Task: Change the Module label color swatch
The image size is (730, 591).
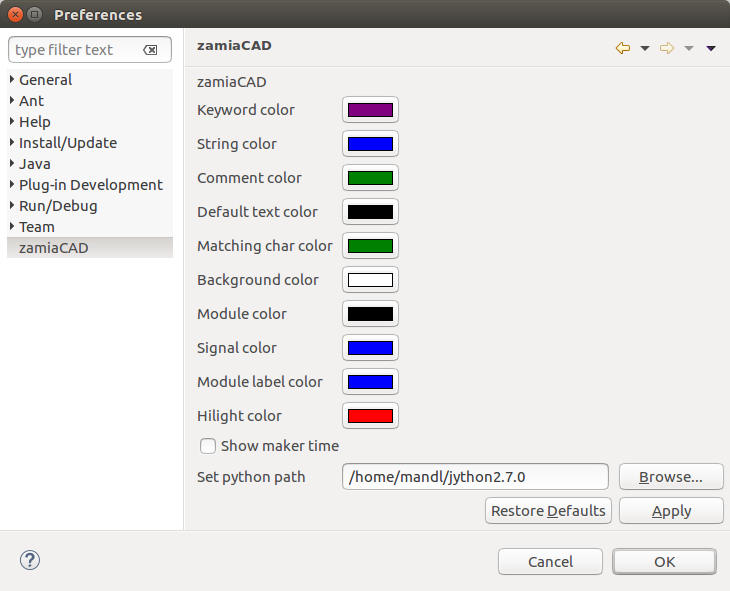Action: pos(371,382)
